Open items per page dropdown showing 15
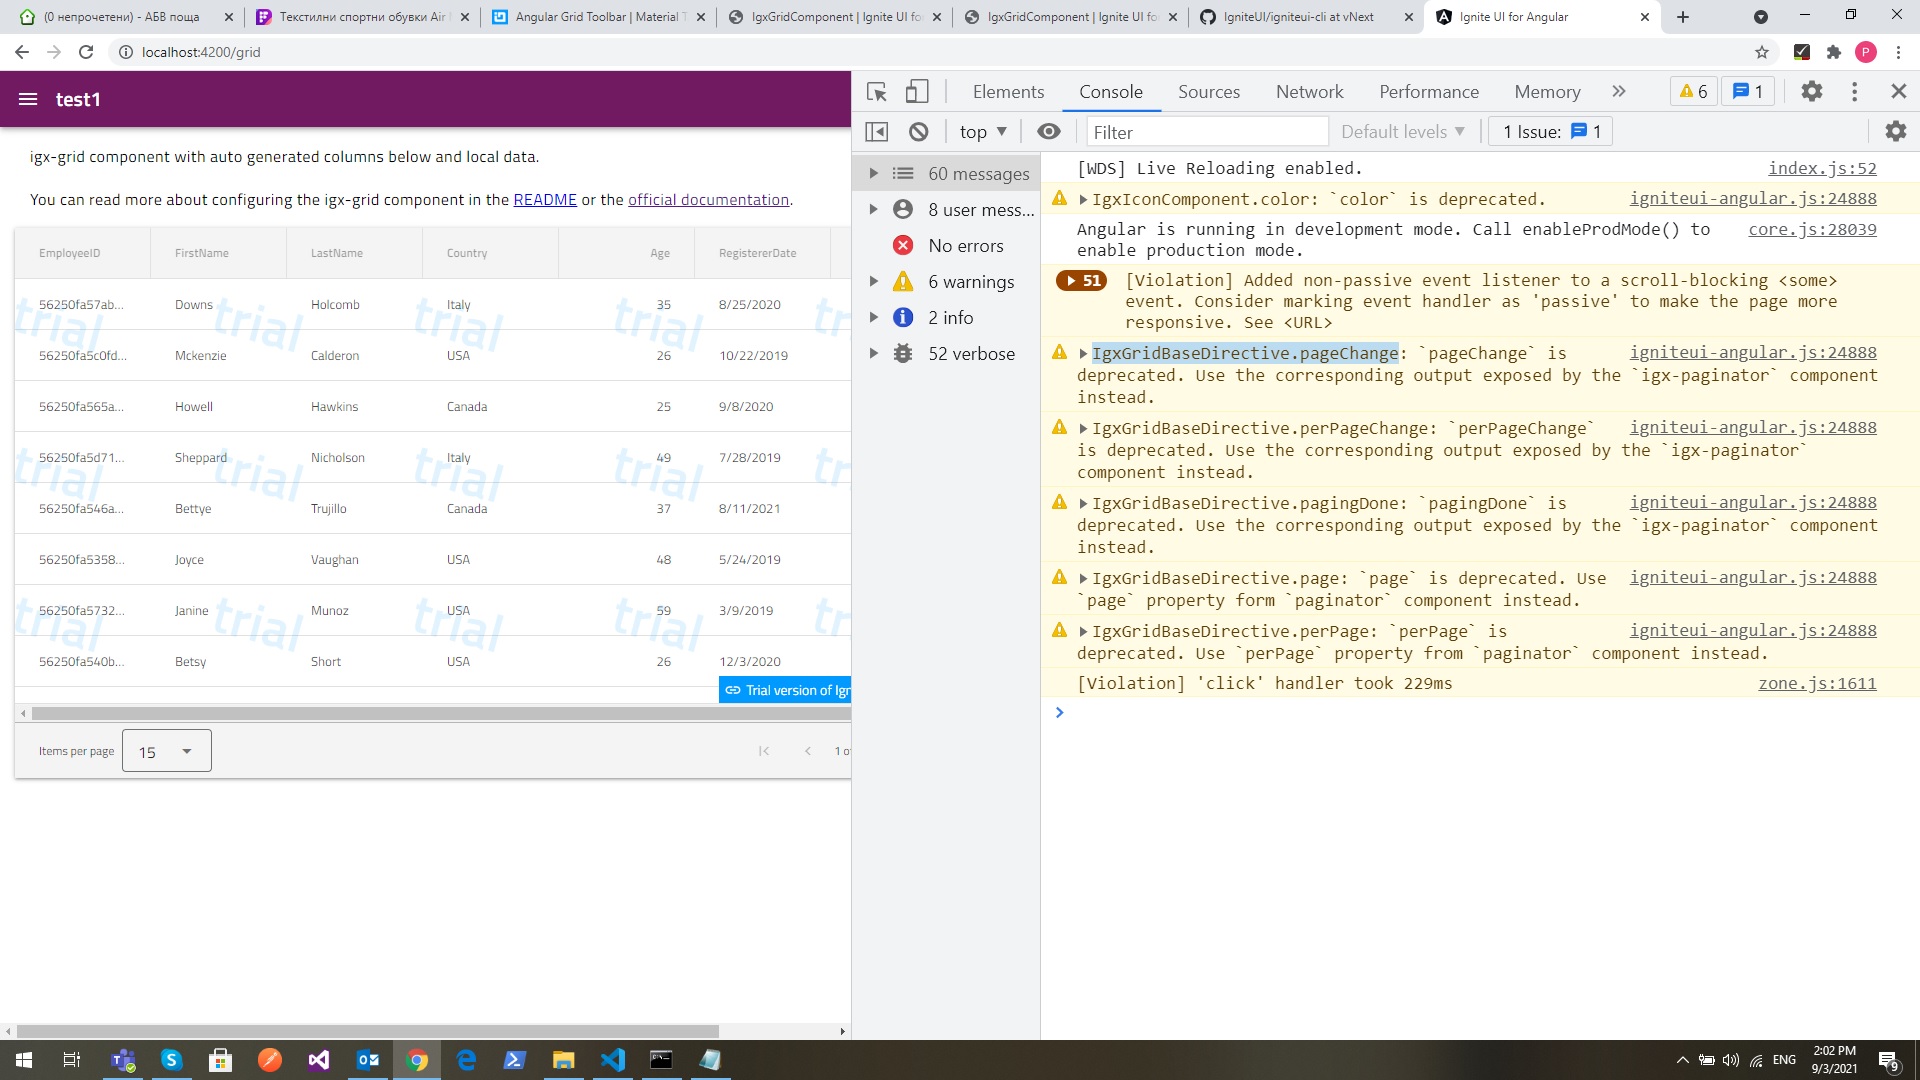Image resolution: width=1920 pixels, height=1080 pixels. pos(166,751)
